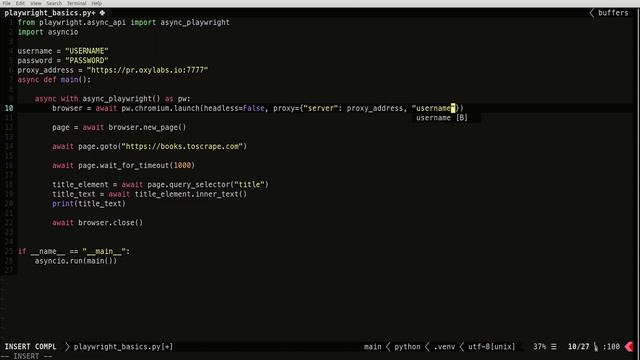This screenshot has width=640, height=360.
Task: Place cursor on the "USERNAME" string
Action: point(87,51)
